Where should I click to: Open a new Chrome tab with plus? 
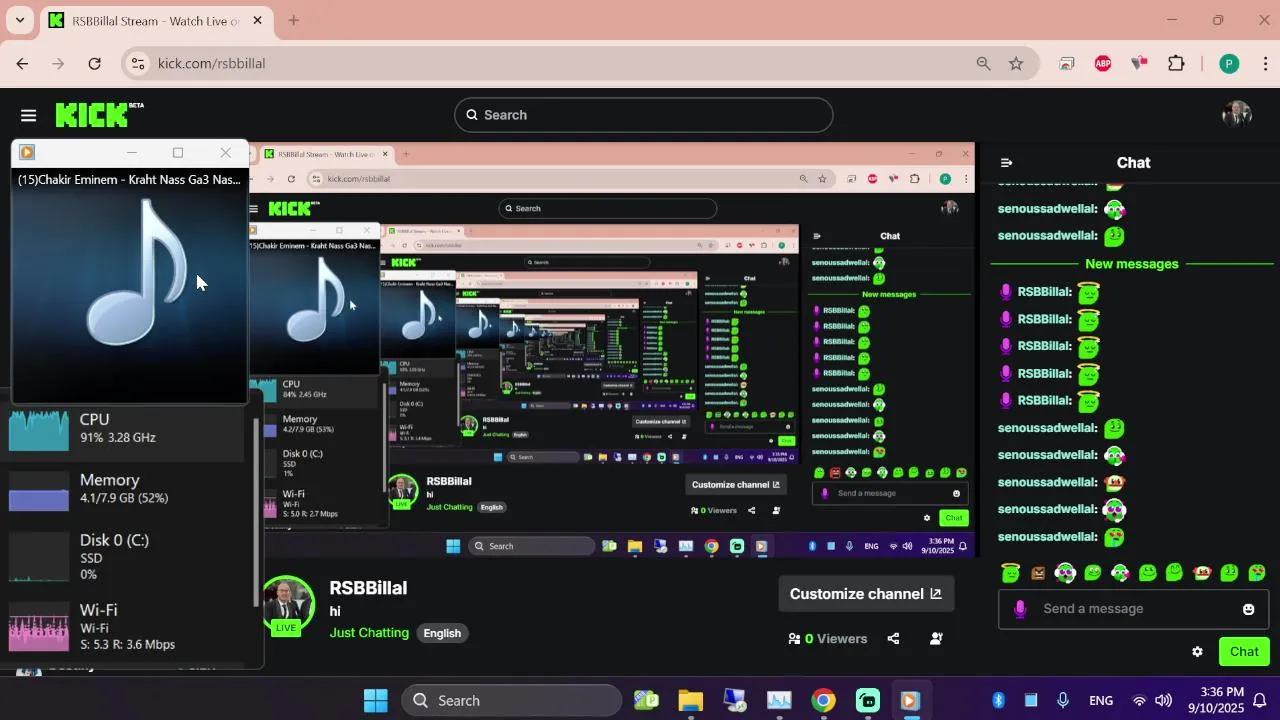click(x=293, y=20)
